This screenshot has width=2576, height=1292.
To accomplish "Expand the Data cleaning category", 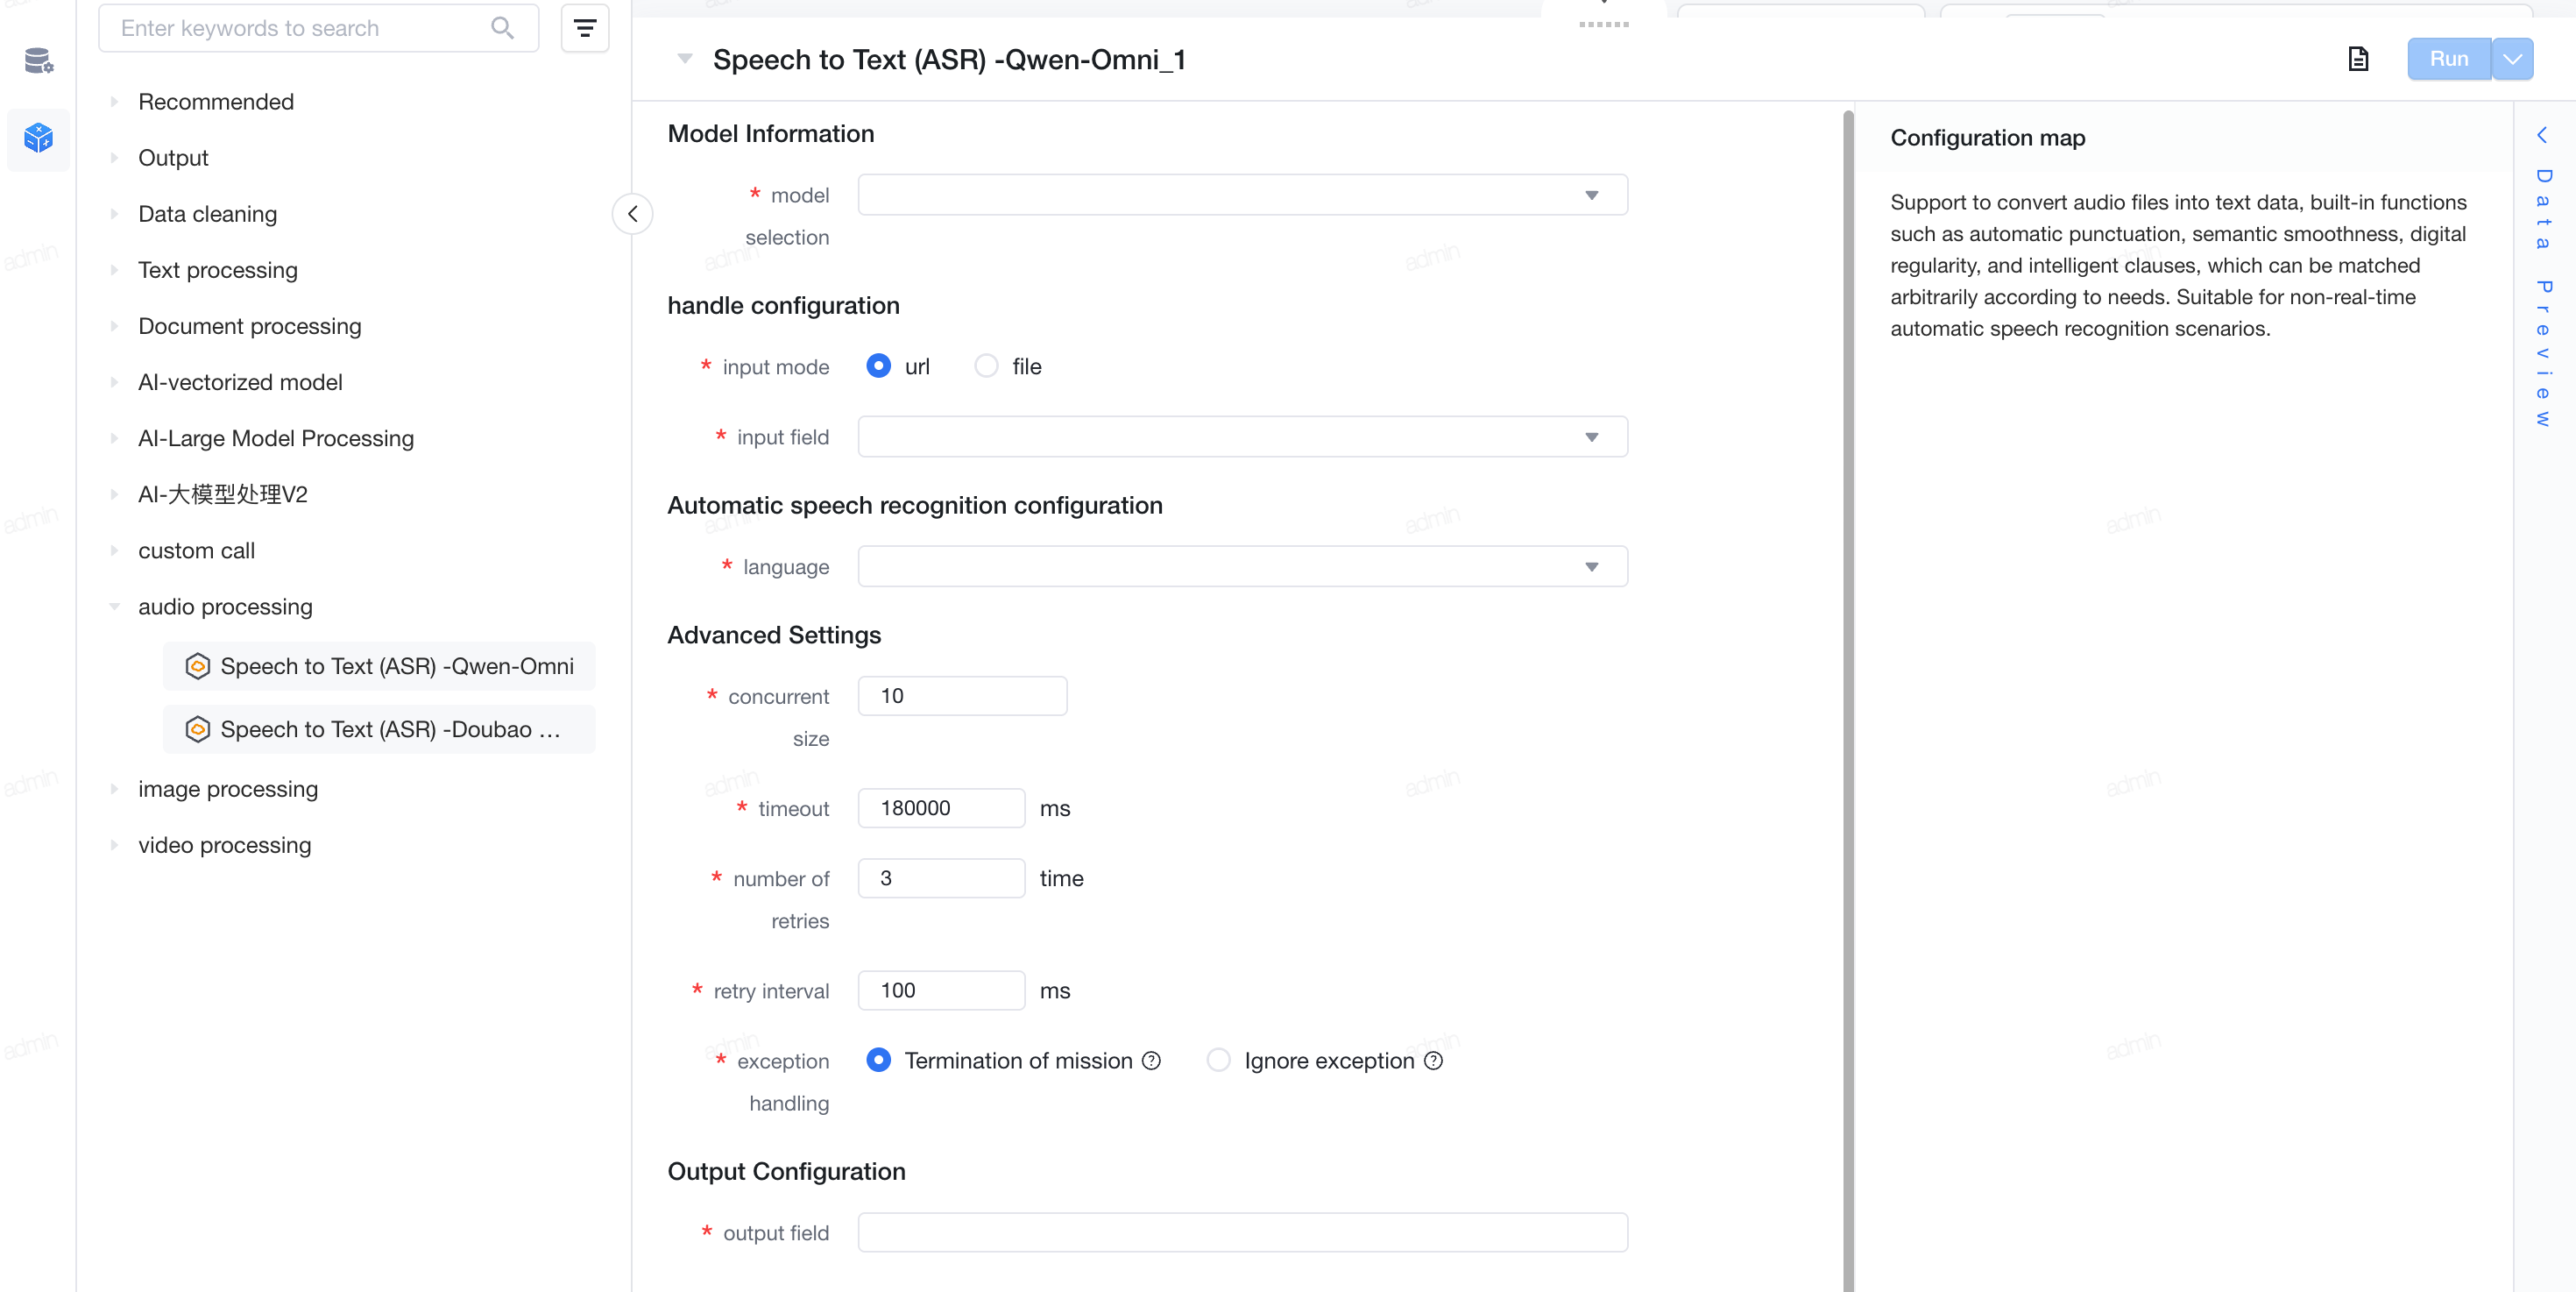I will [207, 214].
